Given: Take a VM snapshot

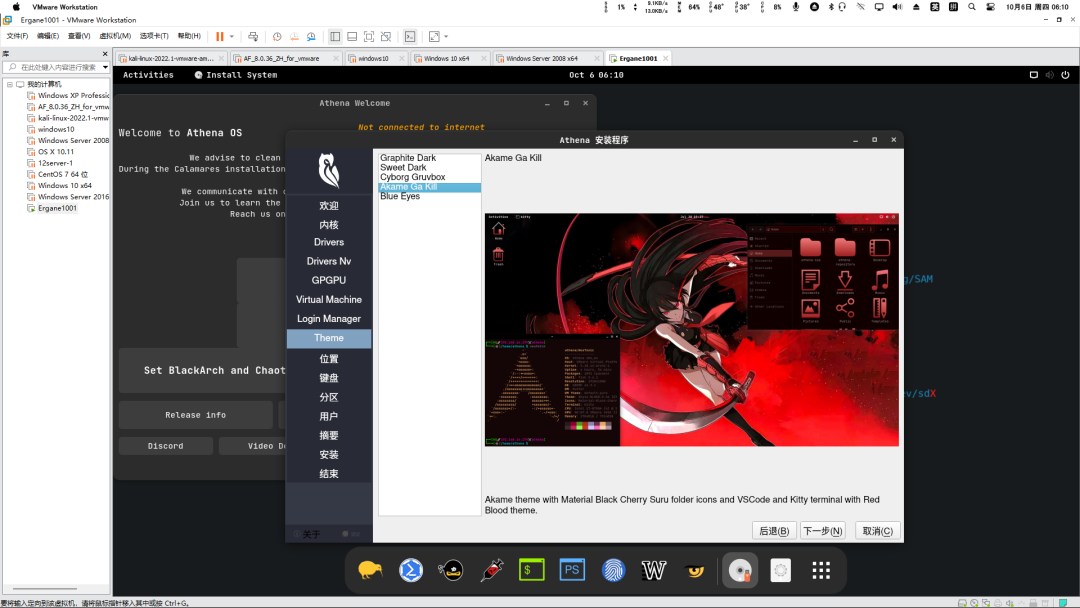Looking at the screenshot, I should 277,36.
